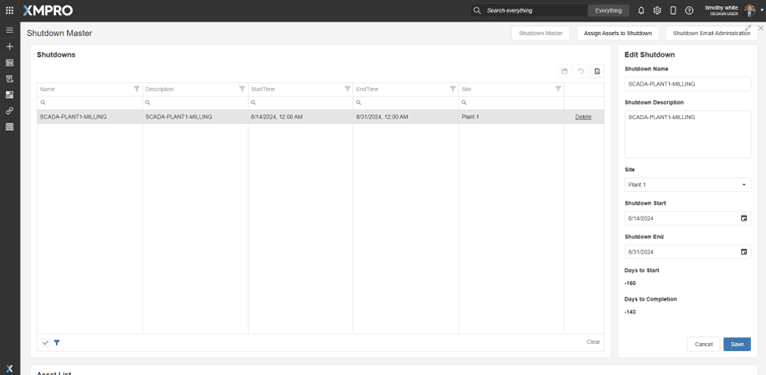This screenshot has height=375, width=766.
Task: Click the Site column search box
Action: point(511,103)
